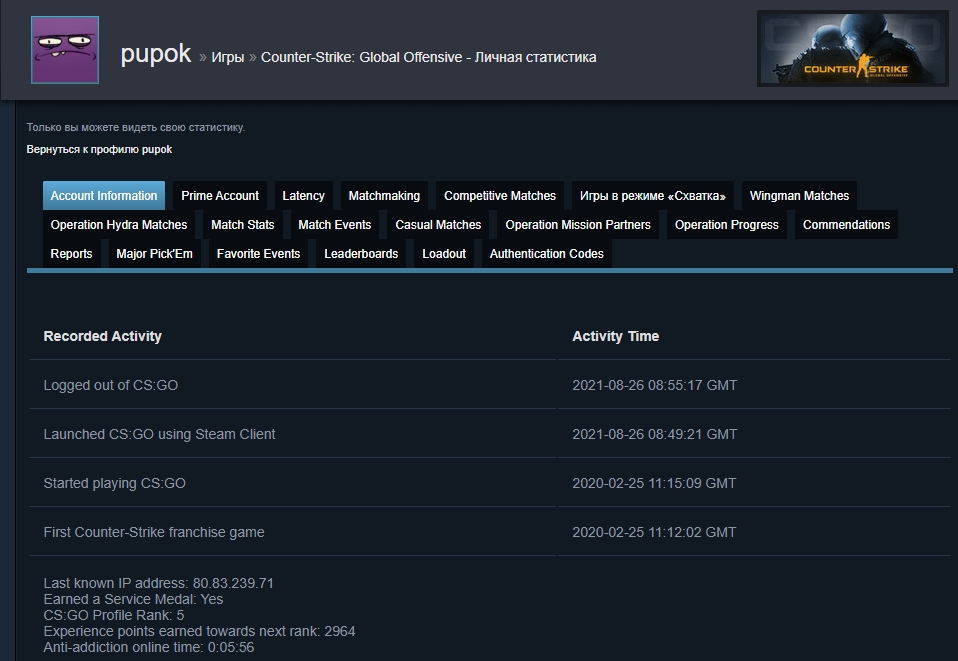The width and height of the screenshot is (958, 661).
Task: View the Operation Hydra Matches tab
Action: [119, 225]
